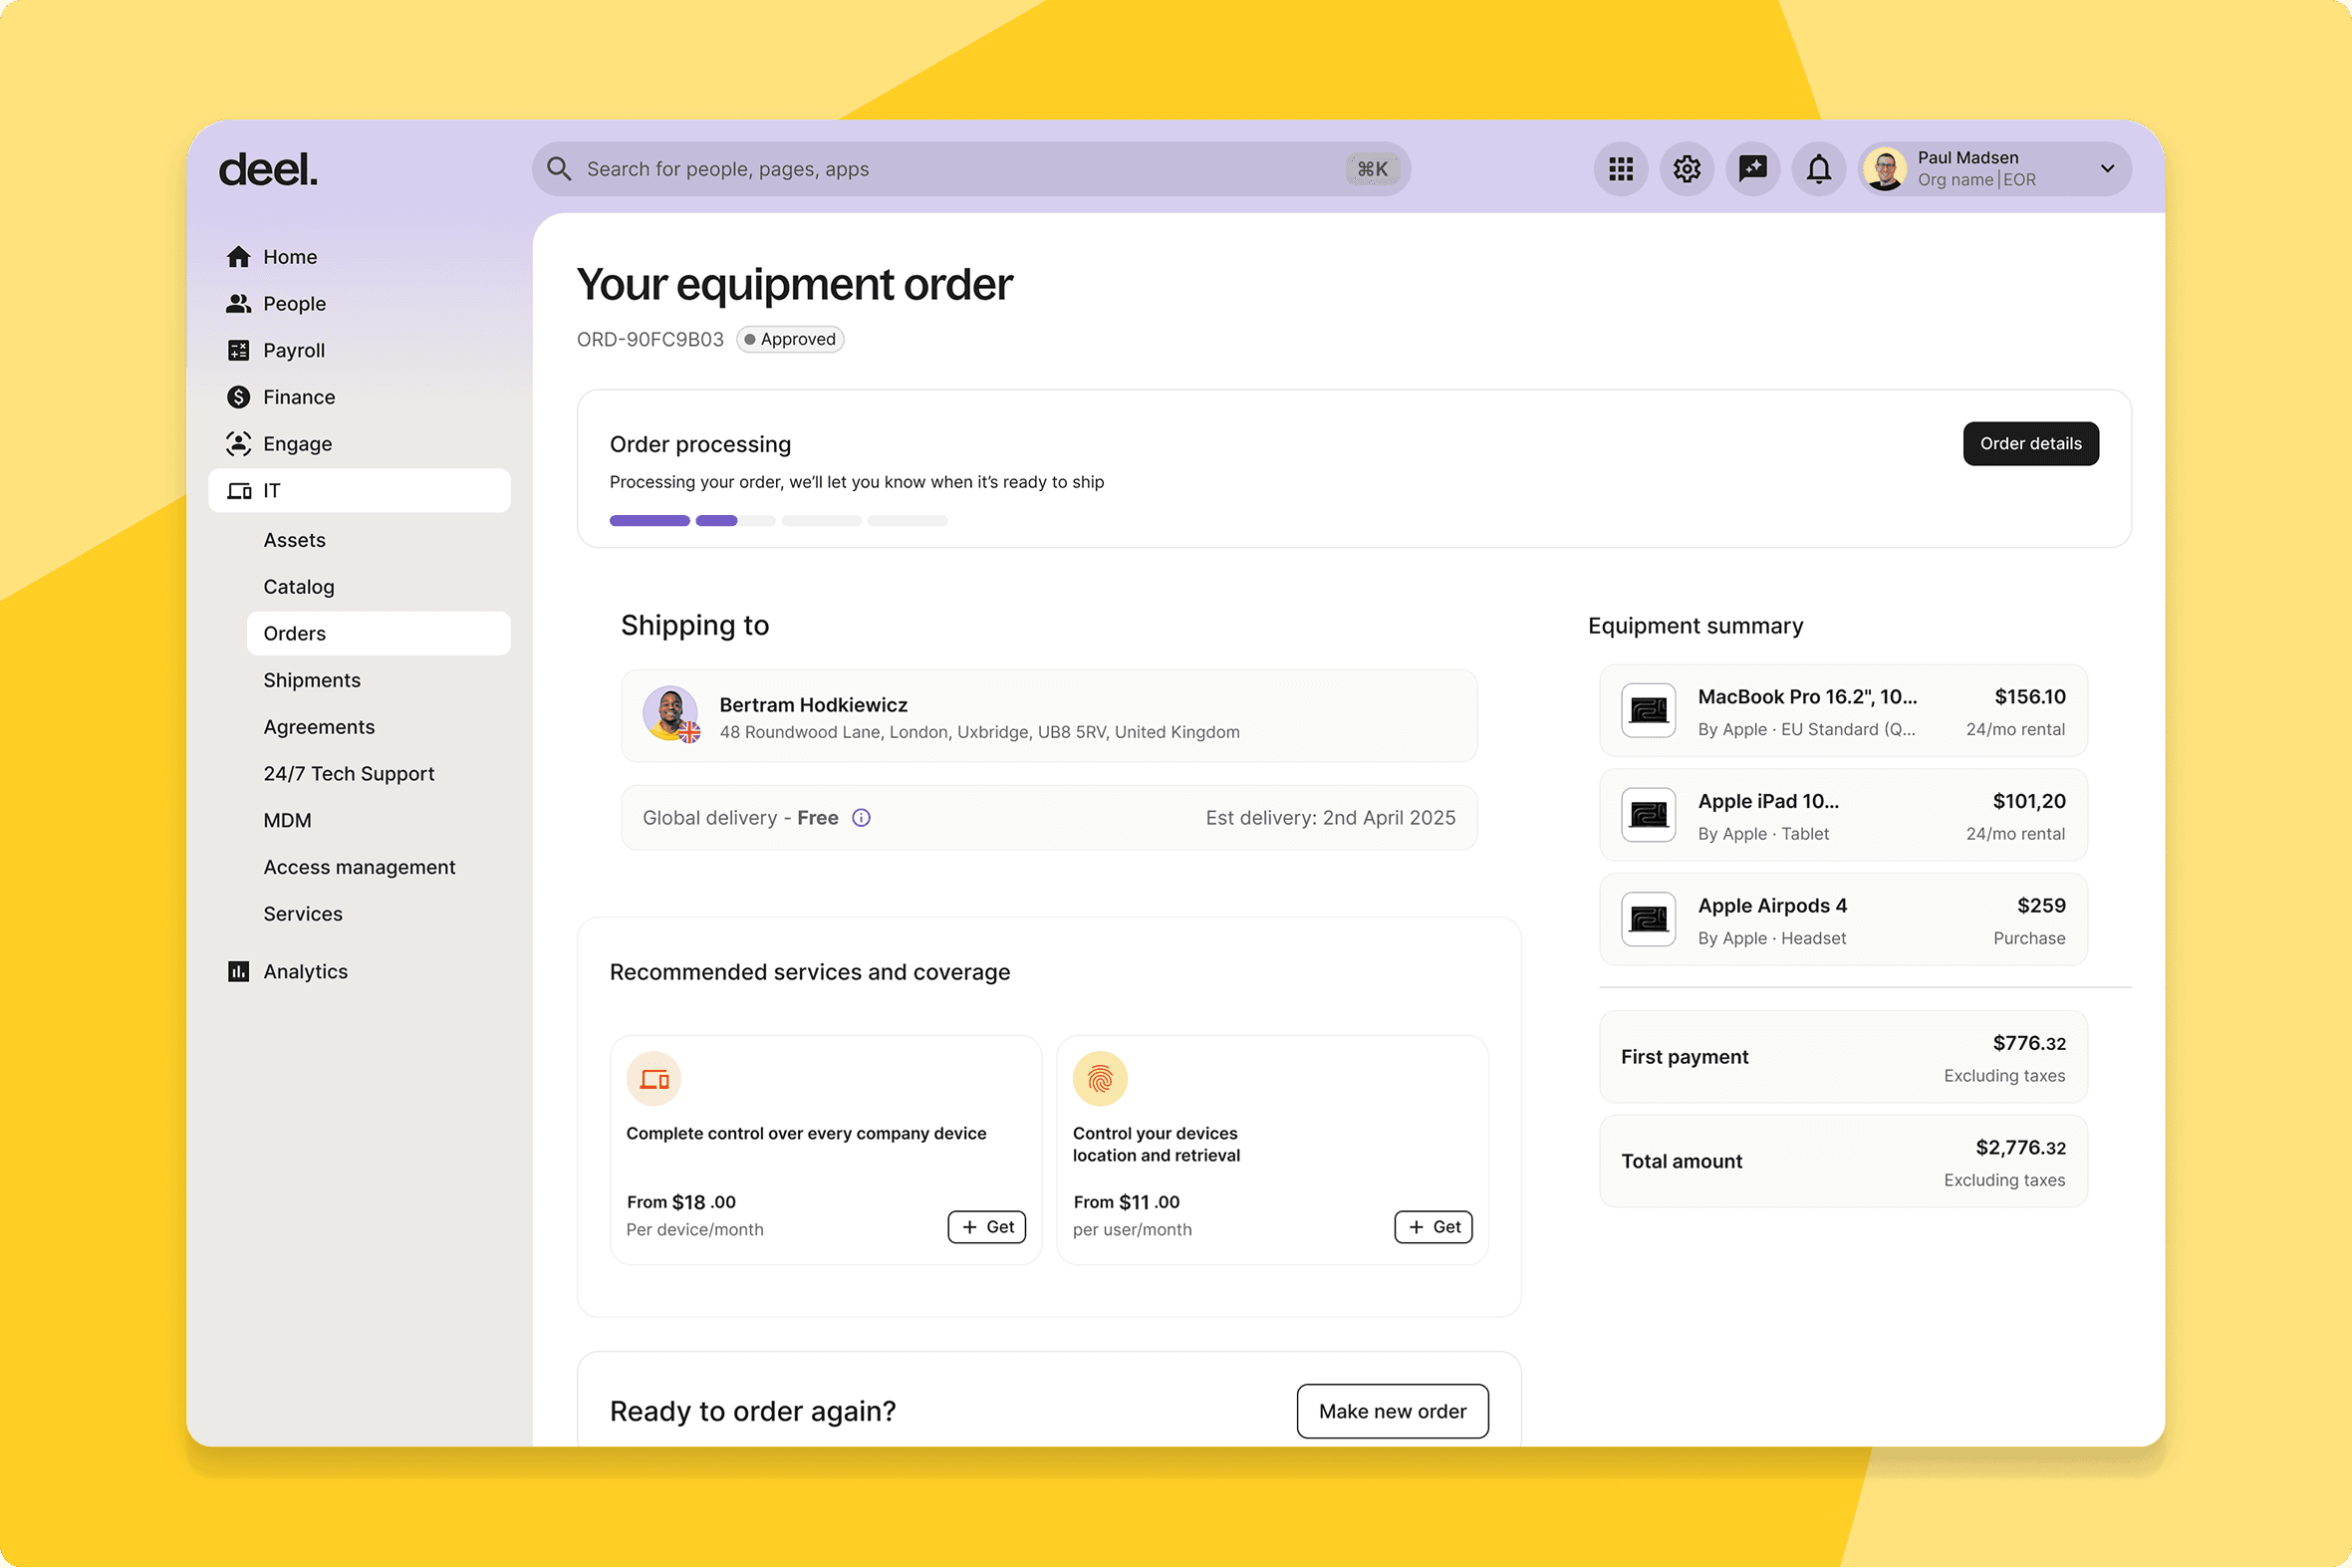Click the Finance dollar icon

point(238,397)
